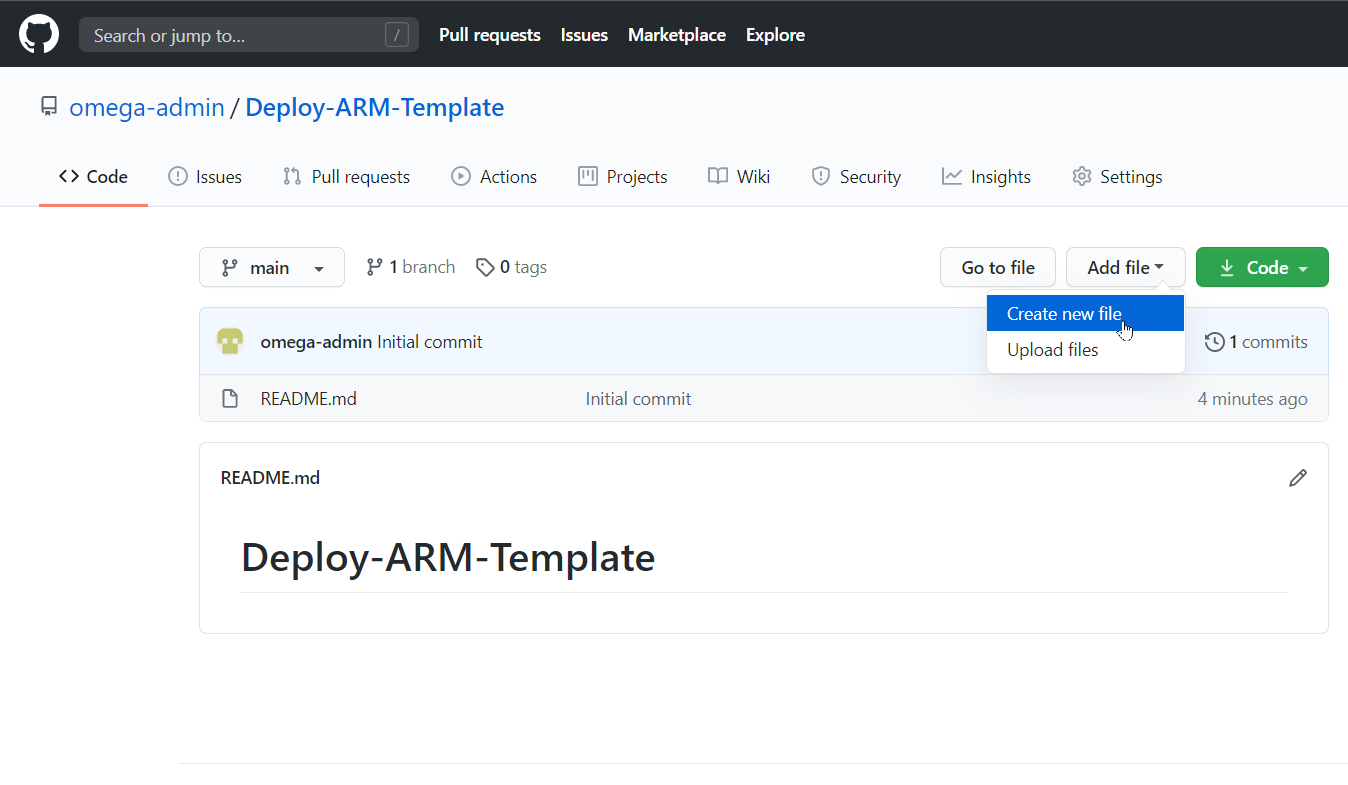Click the Go to file button
The height and width of the screenshot is (785, 1348).
pyautogui.click(x=998, y=267)
